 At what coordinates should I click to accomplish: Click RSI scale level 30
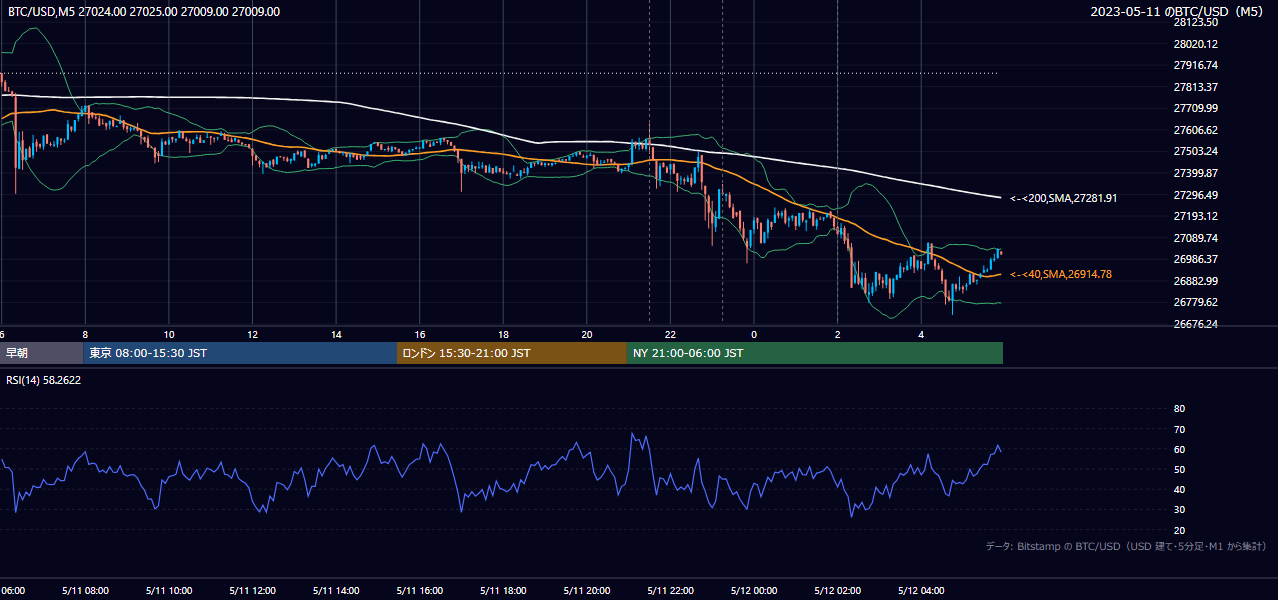[x=1179, y=510]
